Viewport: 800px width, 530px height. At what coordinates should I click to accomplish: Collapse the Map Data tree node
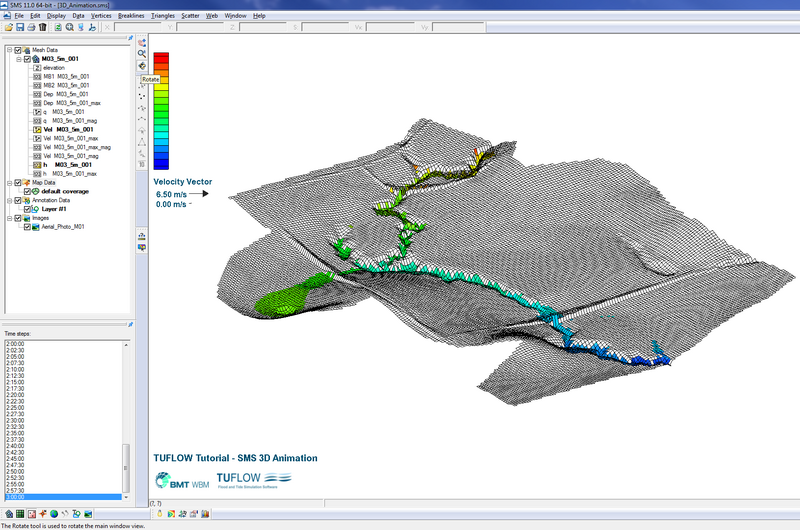click(x=9, y=183)
